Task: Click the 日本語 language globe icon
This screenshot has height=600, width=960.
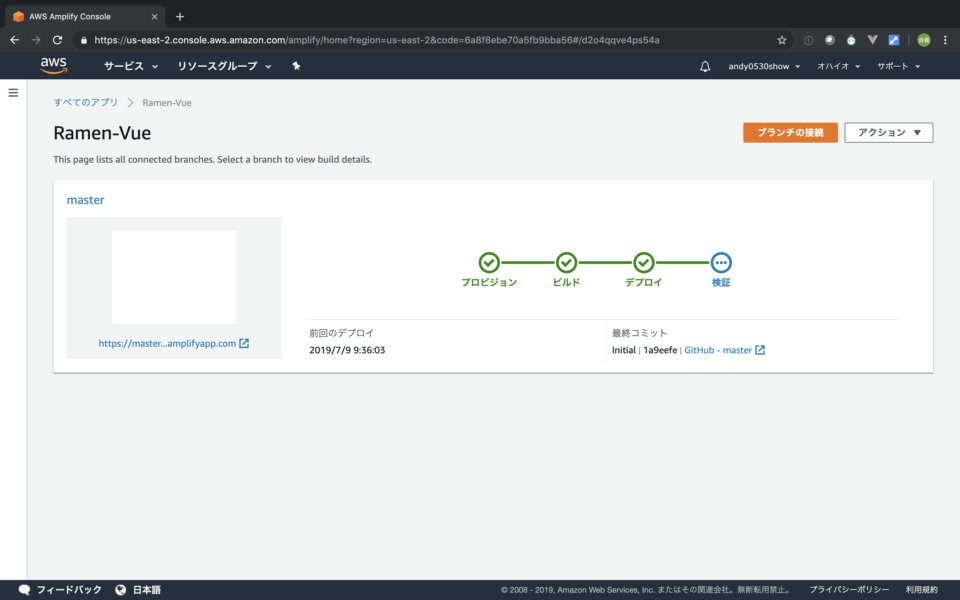Action: coord(121,589)
